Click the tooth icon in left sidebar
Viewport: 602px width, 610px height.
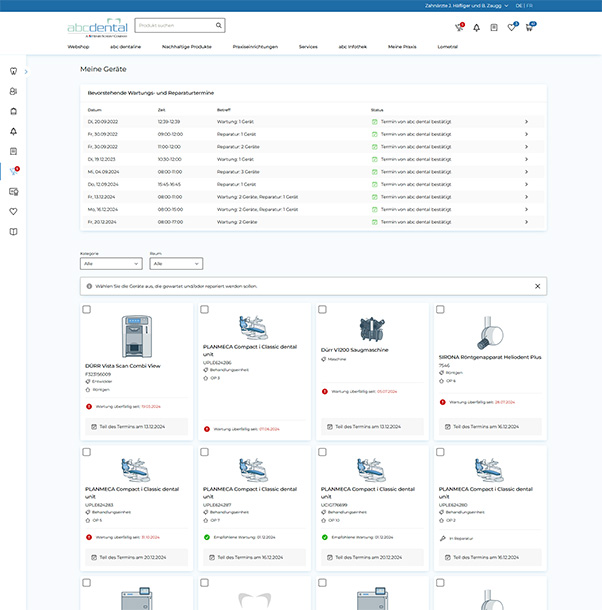[14, 71]
